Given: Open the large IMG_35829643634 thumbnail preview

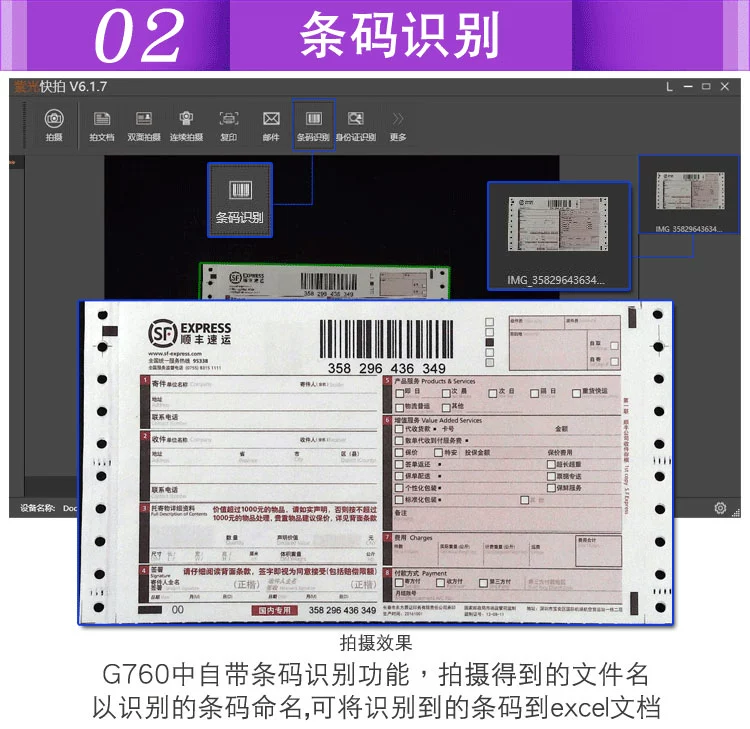Looking at the screenshot, I should (559, 236).
